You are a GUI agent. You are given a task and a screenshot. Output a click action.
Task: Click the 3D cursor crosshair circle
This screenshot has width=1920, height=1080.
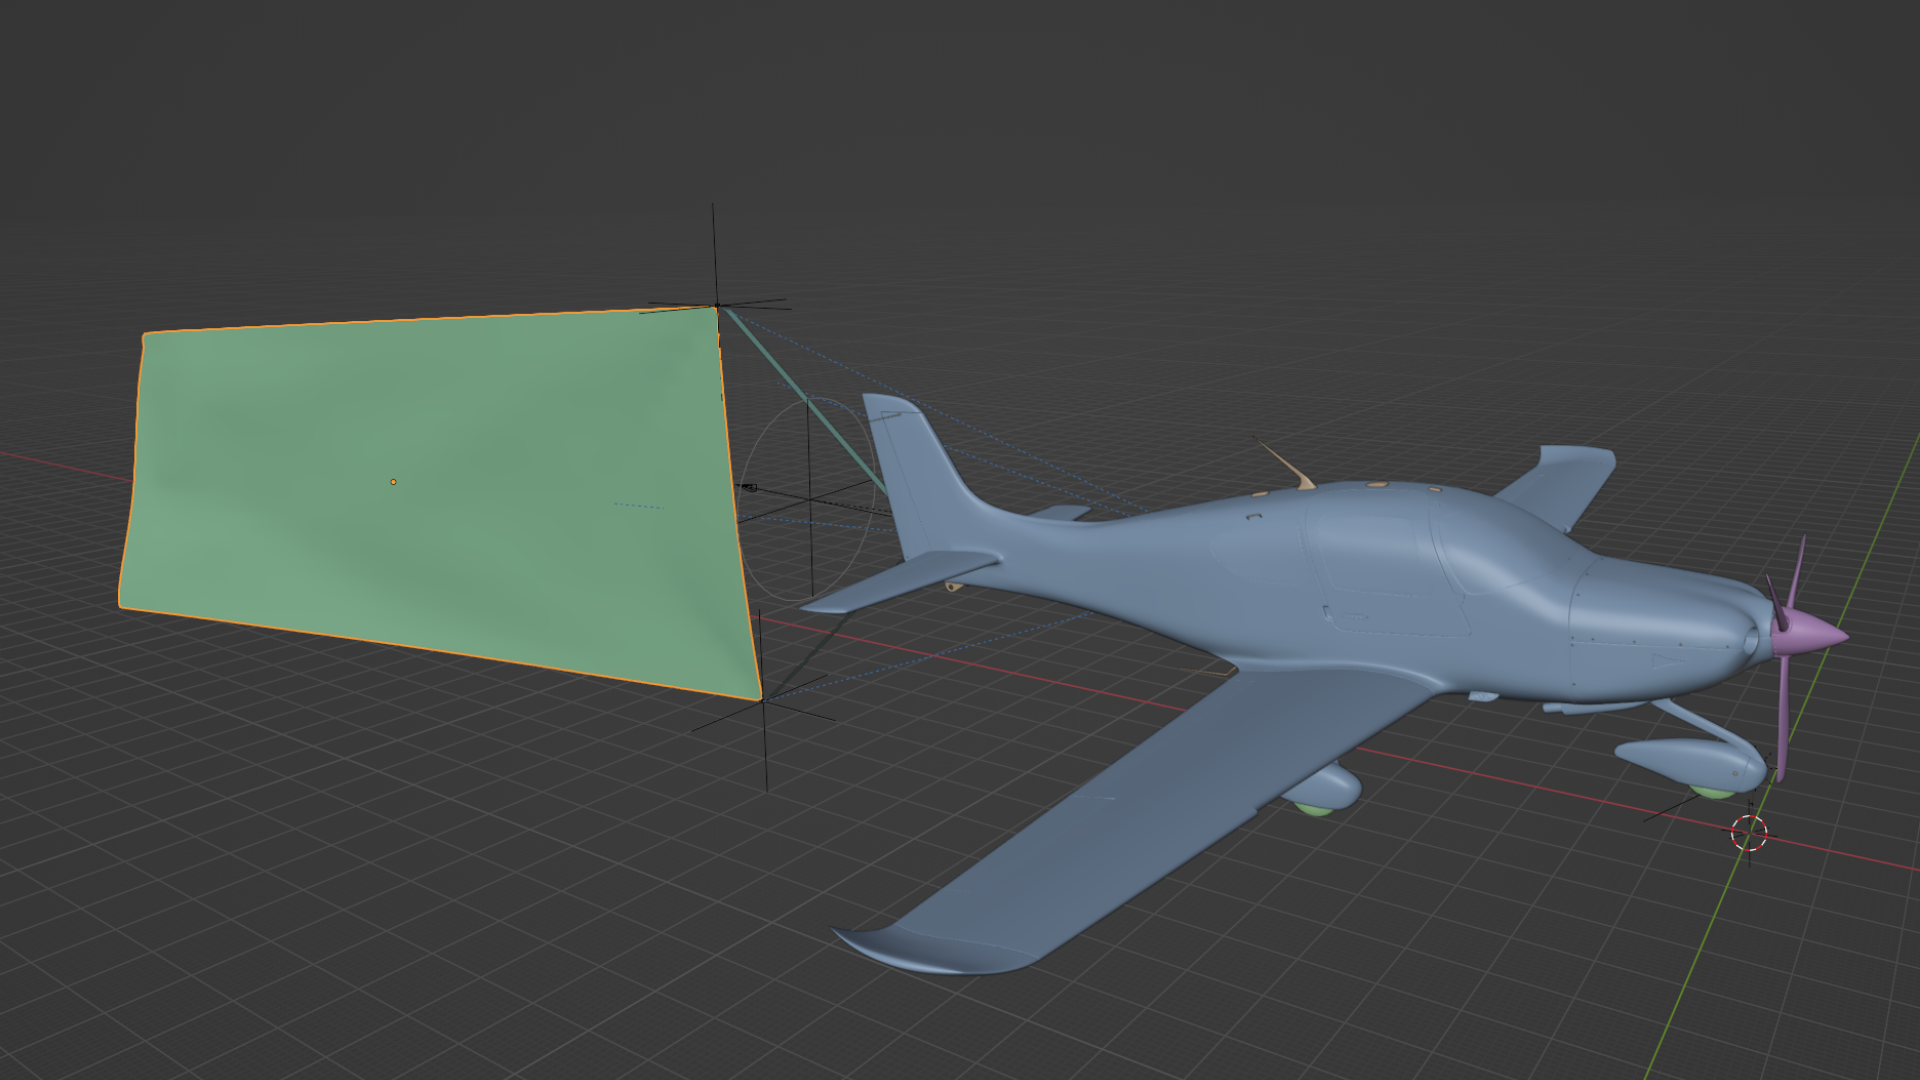(1749, 832)
